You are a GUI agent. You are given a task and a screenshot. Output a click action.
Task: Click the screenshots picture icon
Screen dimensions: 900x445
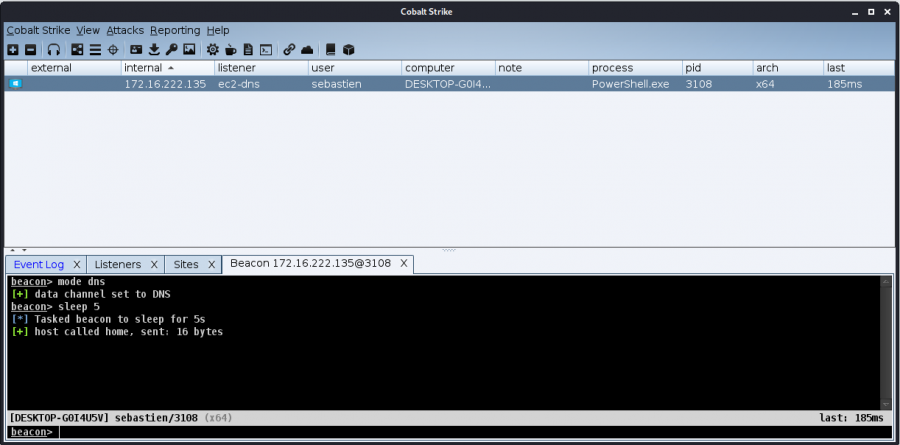pos(189,49)
